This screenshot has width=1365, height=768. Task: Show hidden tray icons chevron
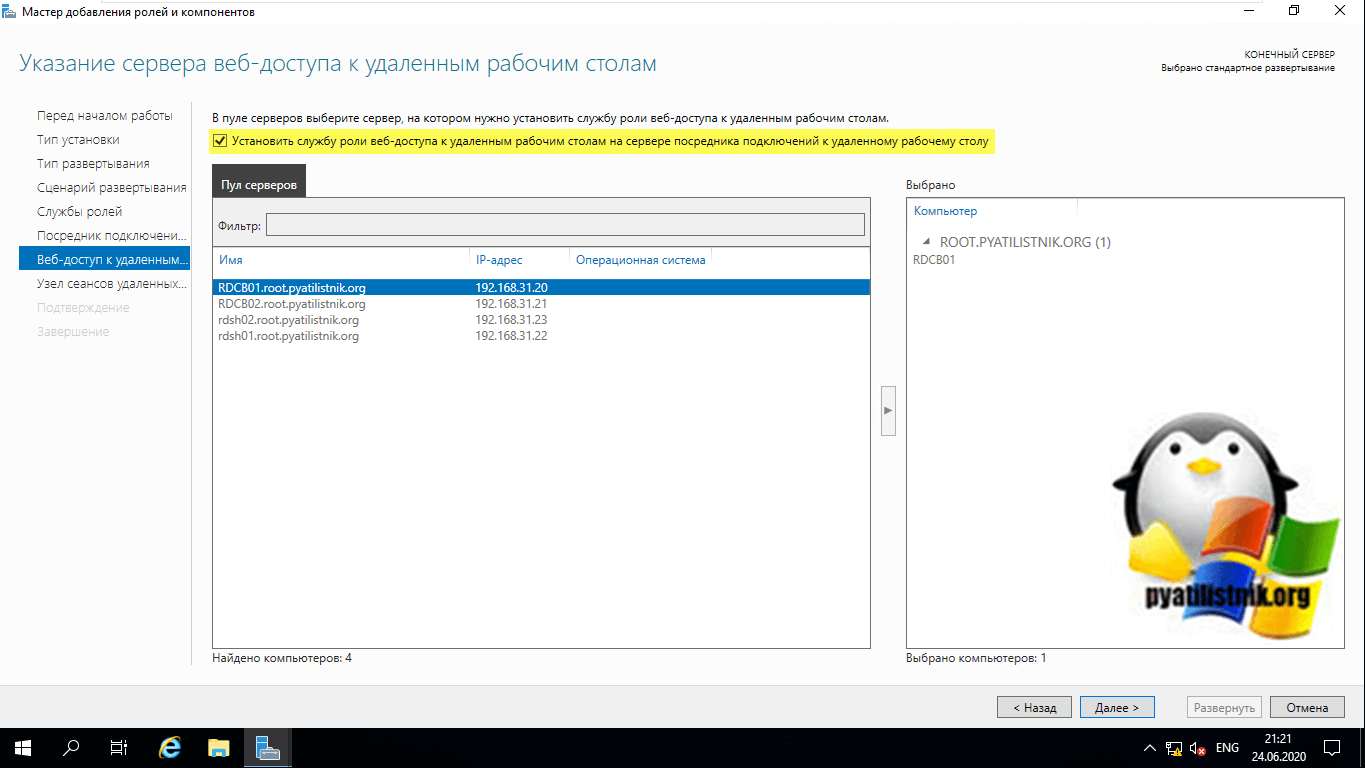[x=1149, y=748]
